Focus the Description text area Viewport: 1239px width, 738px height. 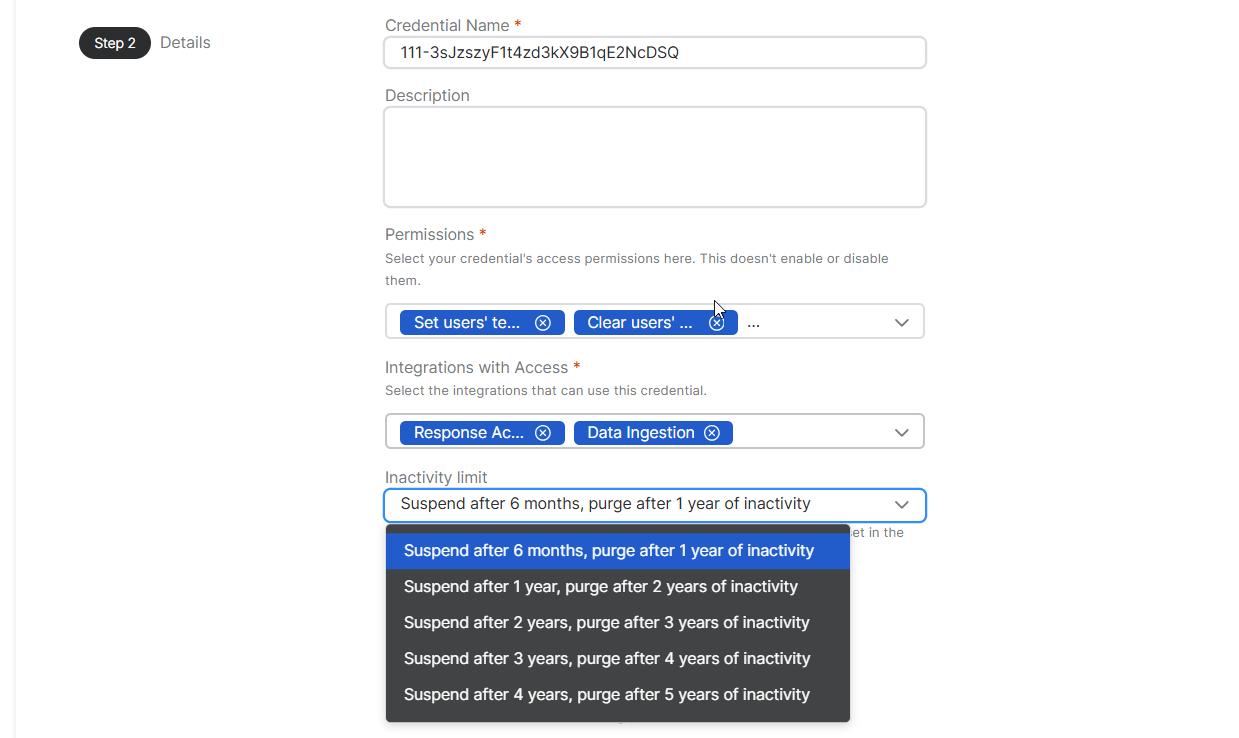[x=654, y=157]
